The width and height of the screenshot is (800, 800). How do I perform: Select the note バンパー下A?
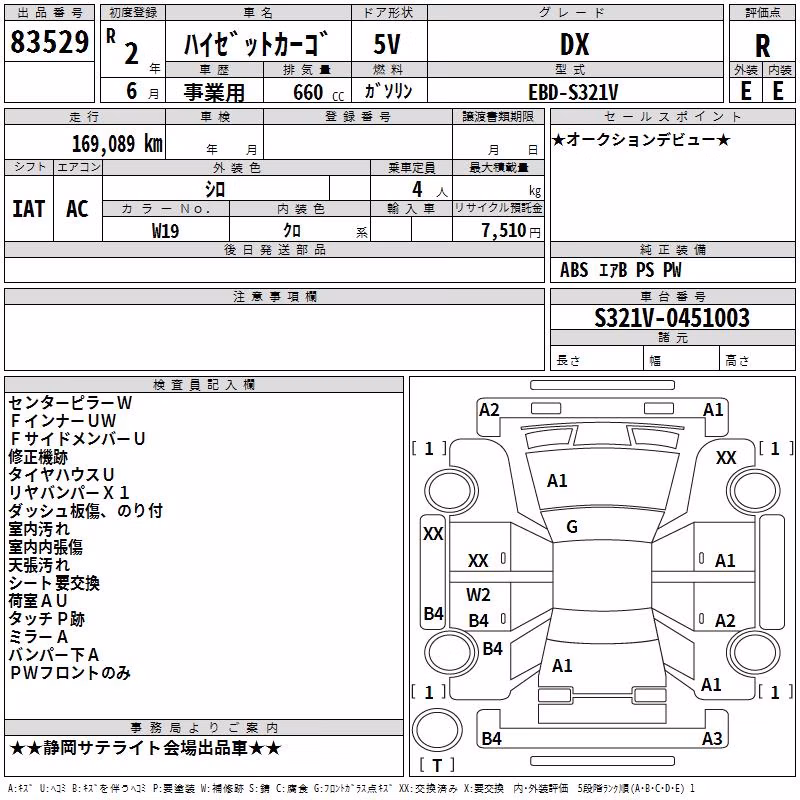coord(54,655)
